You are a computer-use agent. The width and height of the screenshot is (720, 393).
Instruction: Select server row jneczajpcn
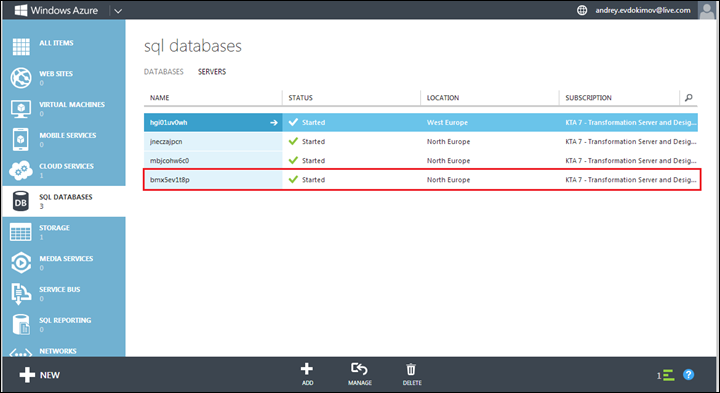click(421, 141)
